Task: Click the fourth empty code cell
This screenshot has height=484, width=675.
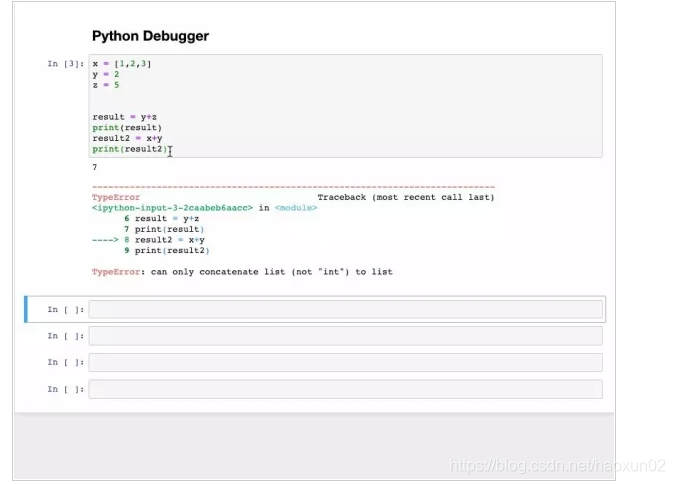Action: point(345,389)
